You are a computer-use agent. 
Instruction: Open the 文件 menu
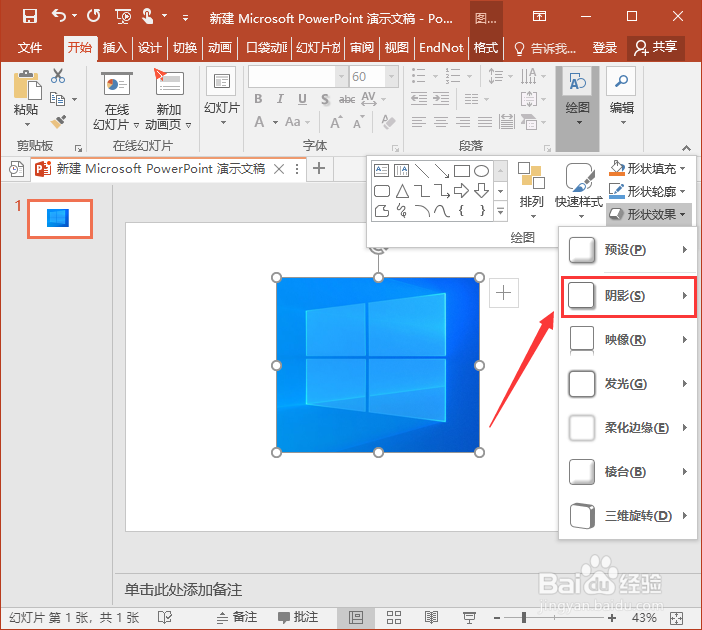[30, 47]
